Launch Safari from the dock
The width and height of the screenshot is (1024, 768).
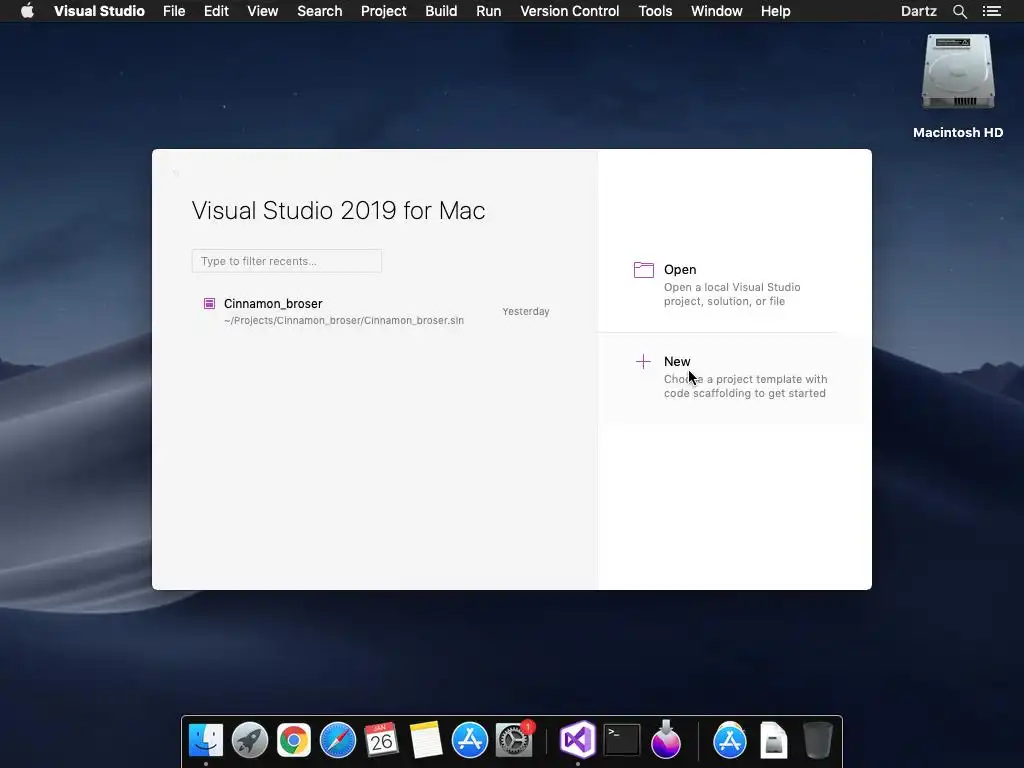tap(338, 741)
